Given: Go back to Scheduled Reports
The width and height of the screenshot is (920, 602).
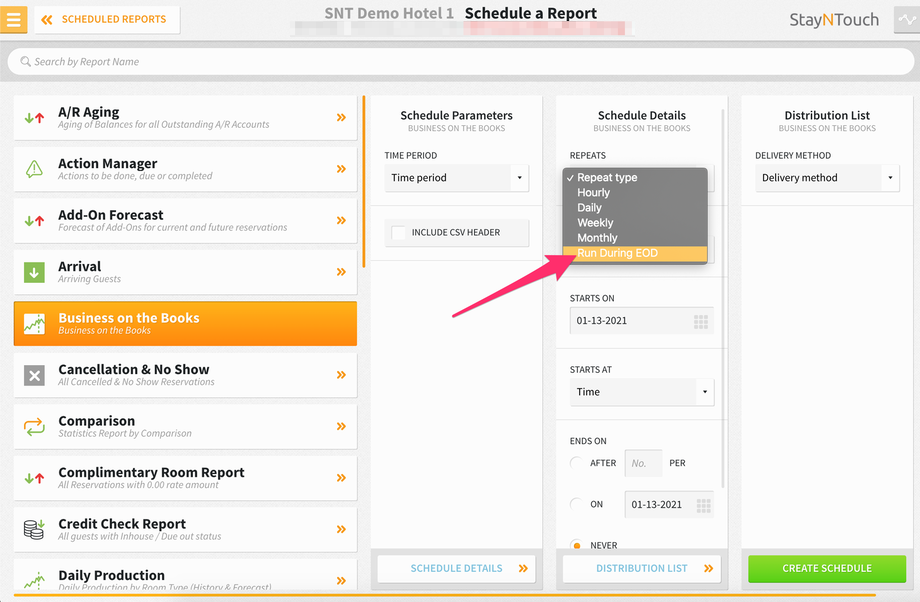Looking at the screenshot, I should [107, 19].
